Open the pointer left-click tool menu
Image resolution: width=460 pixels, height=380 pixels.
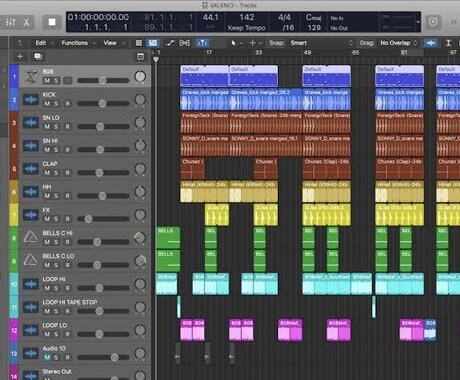[x=237, y=43]
